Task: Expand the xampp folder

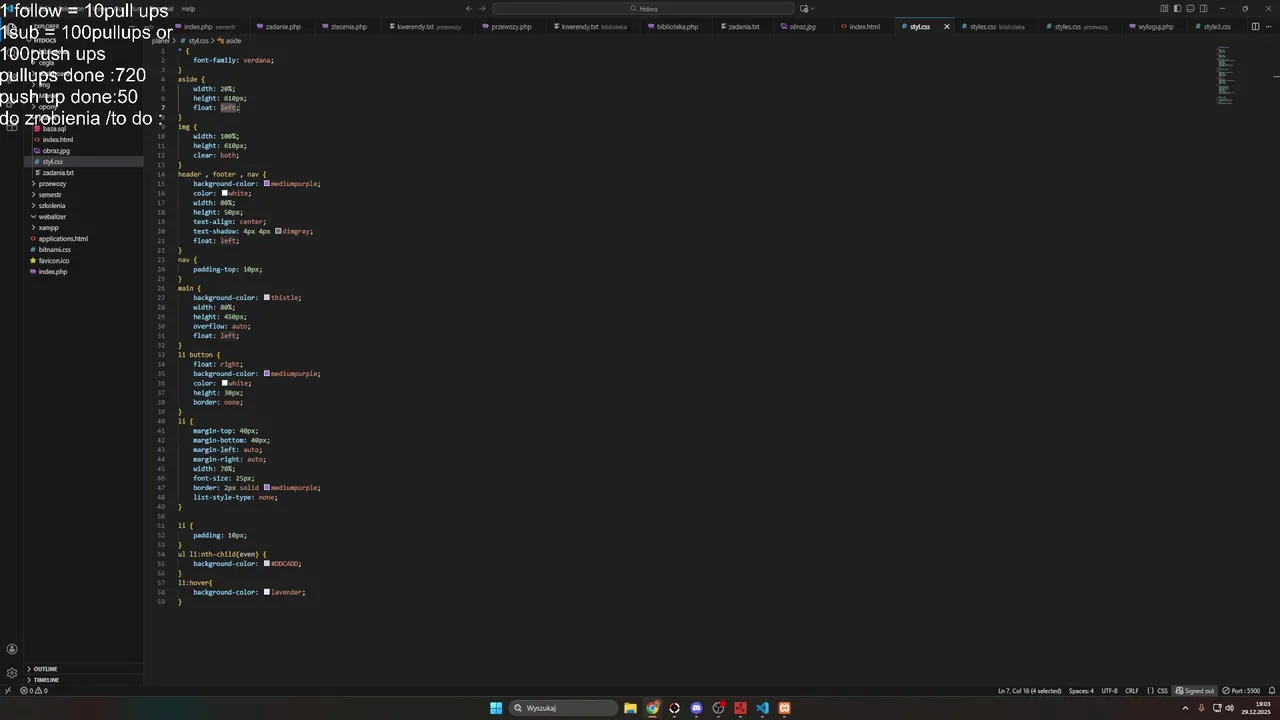Action: [84, 228]
